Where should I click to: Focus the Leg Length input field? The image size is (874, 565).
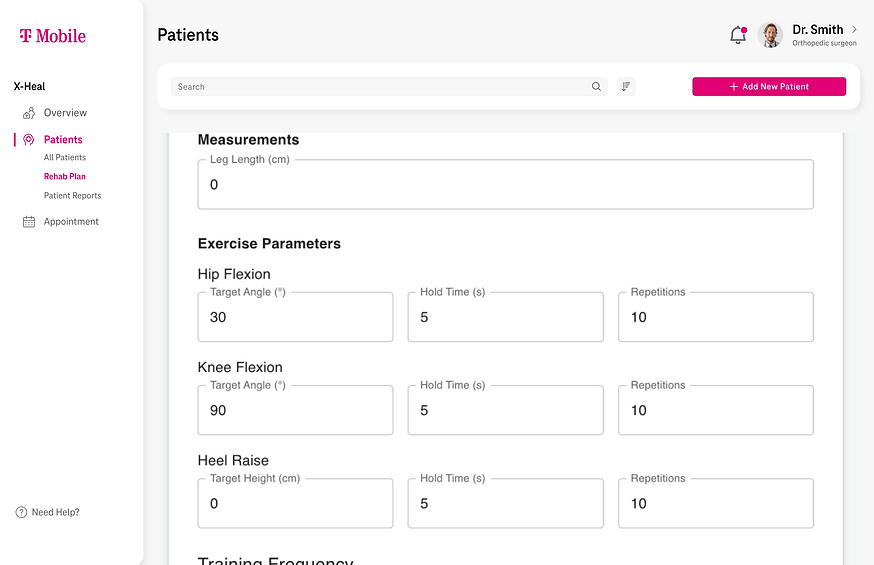coord(505,185)
